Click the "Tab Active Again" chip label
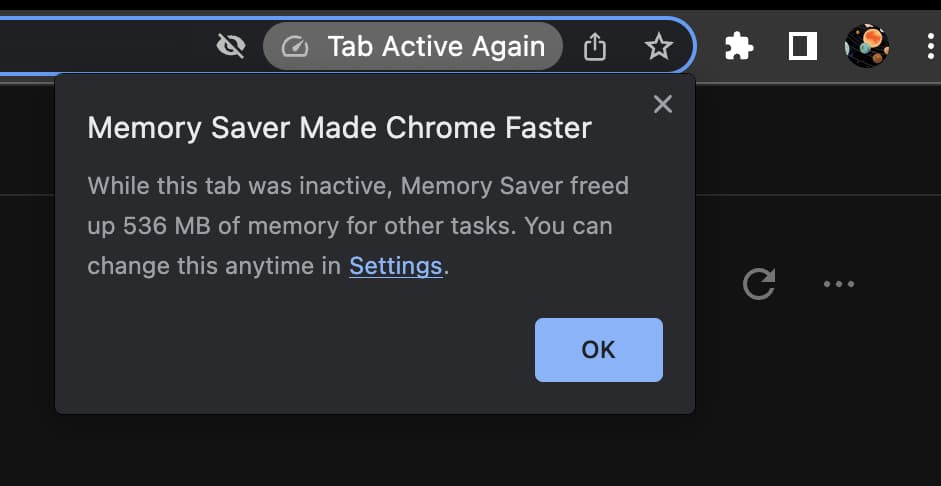Viewport: 941px width, 486px height. point(436,47)
